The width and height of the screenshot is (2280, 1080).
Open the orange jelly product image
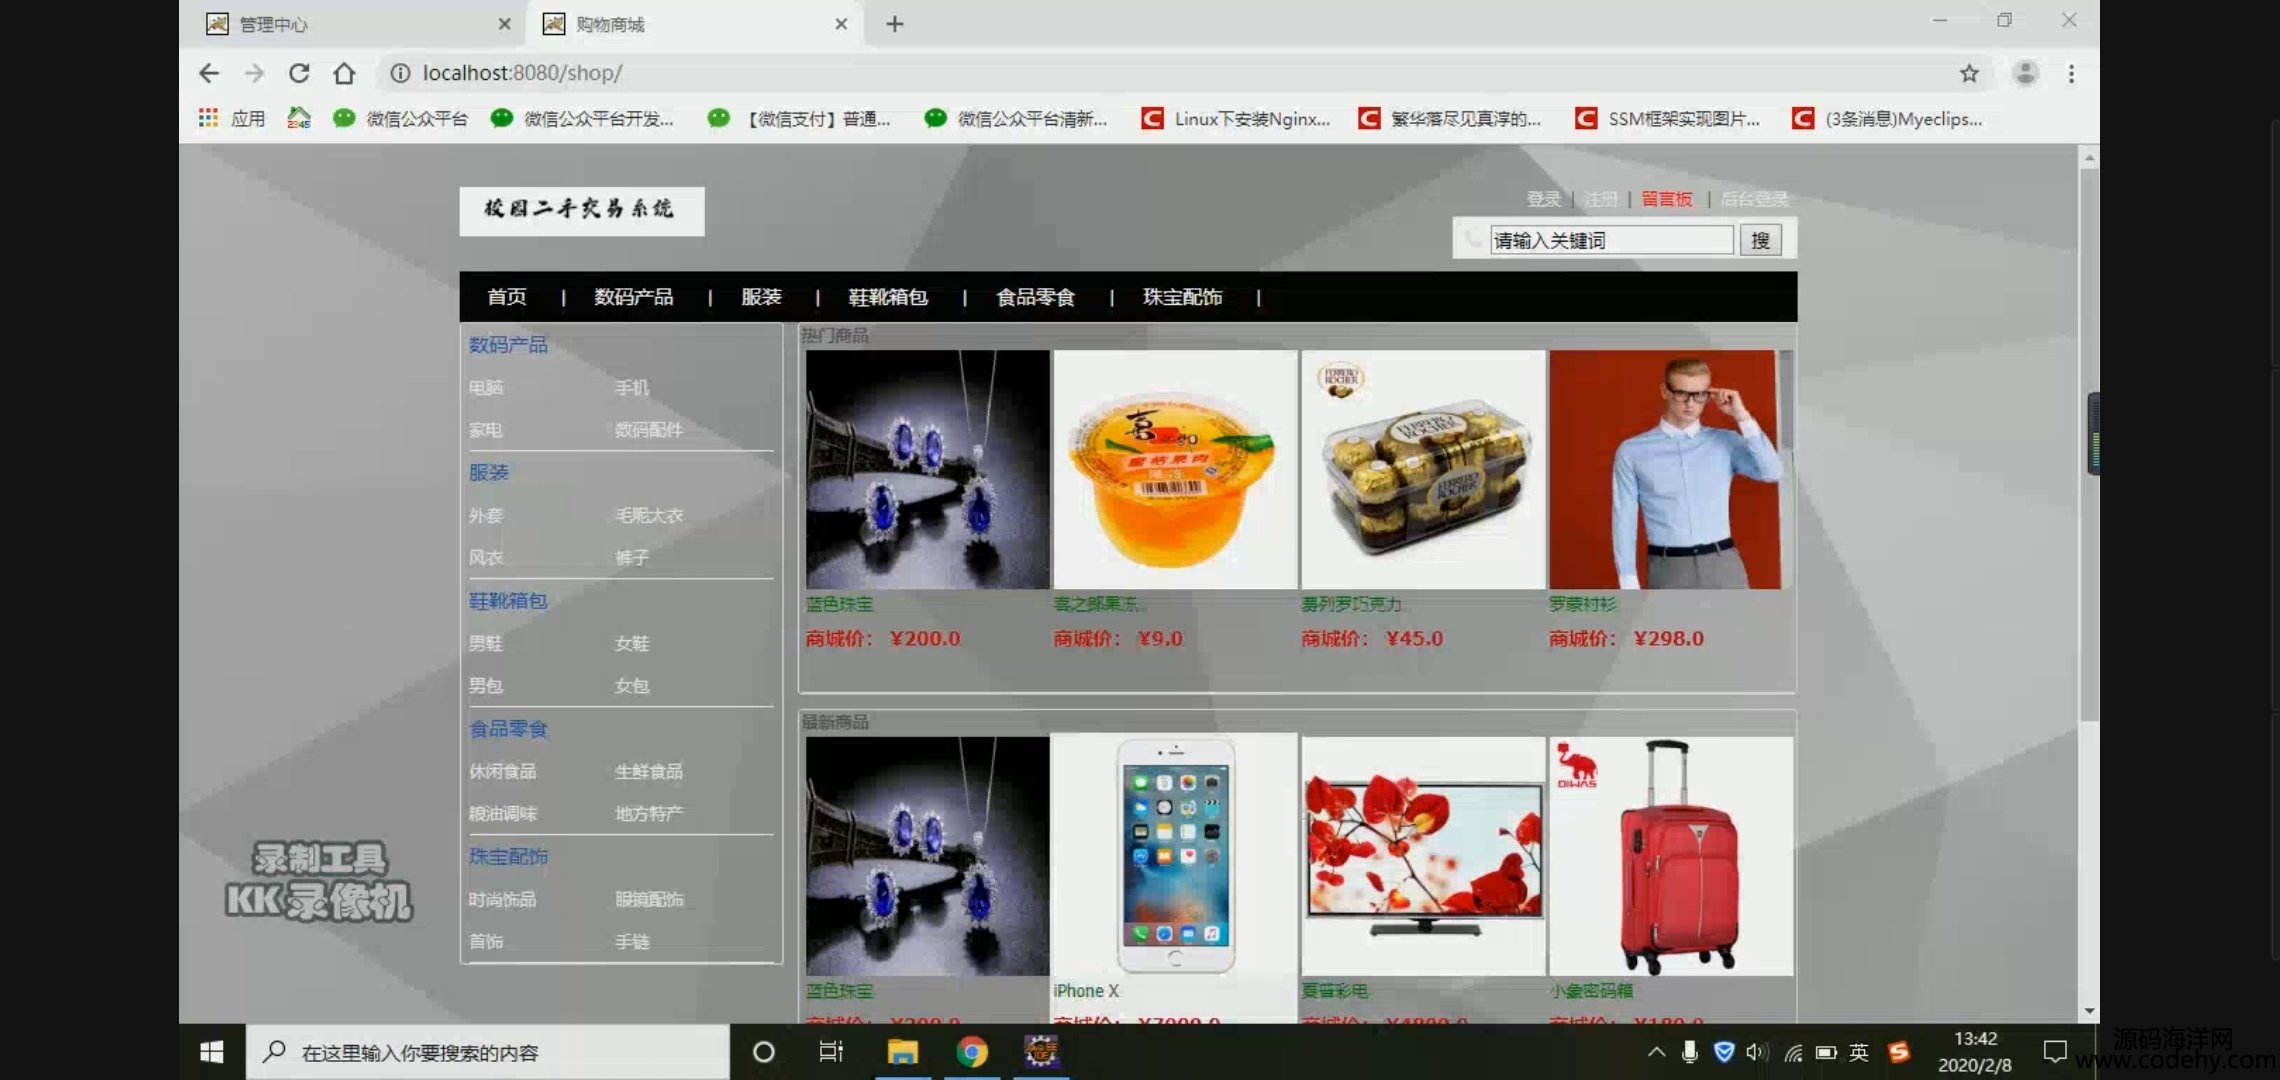1175,469
